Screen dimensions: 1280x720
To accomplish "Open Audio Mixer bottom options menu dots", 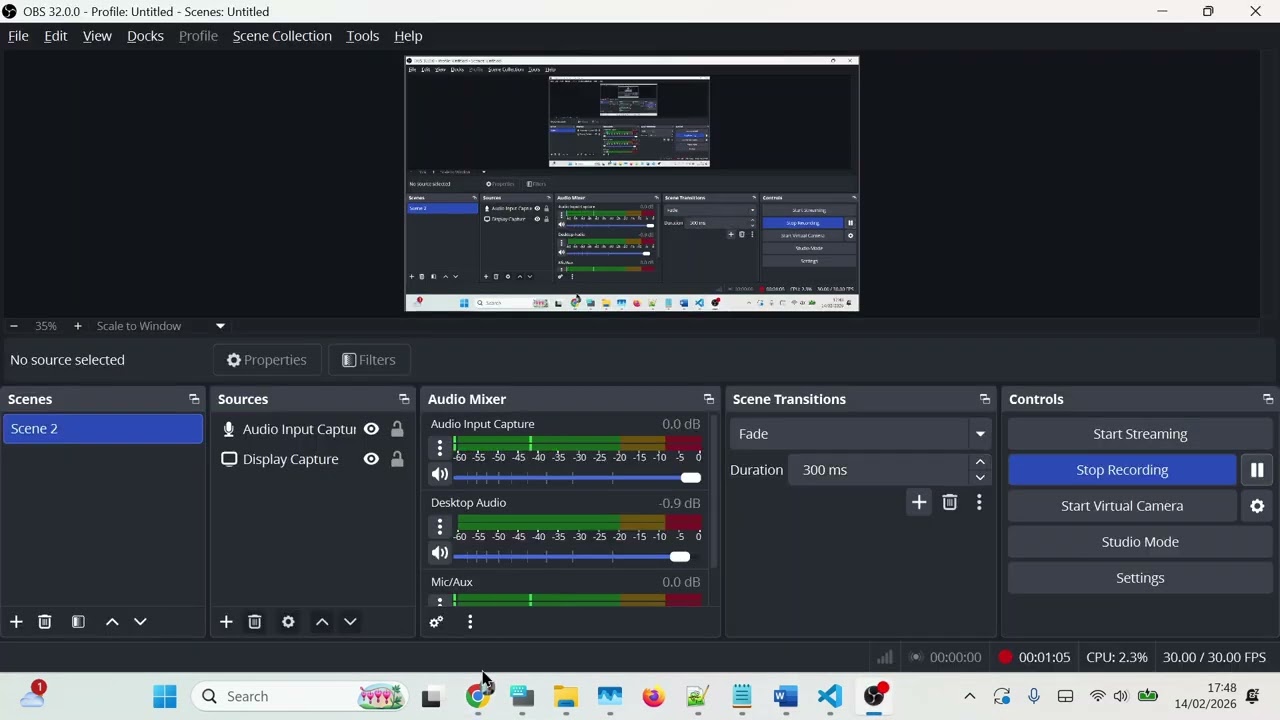I will [x=470, y=622].
